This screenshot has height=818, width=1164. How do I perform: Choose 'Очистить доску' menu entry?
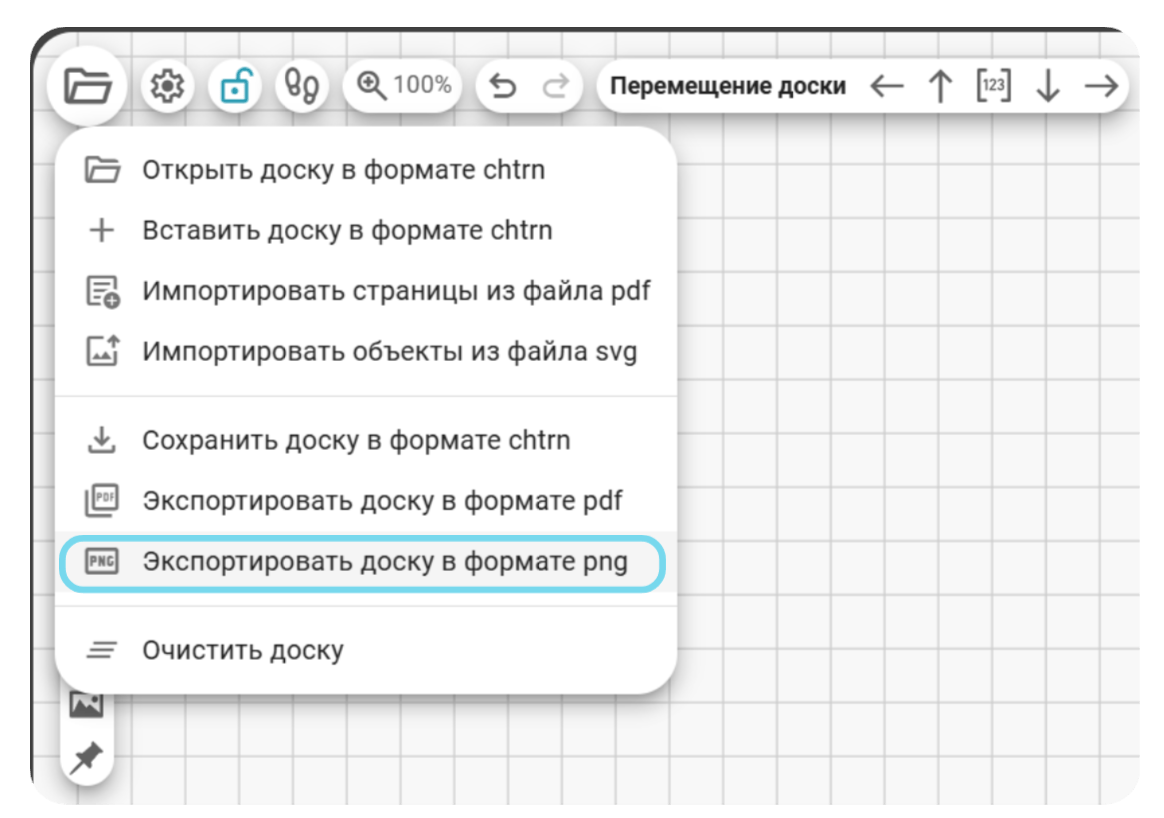[366, 650]
